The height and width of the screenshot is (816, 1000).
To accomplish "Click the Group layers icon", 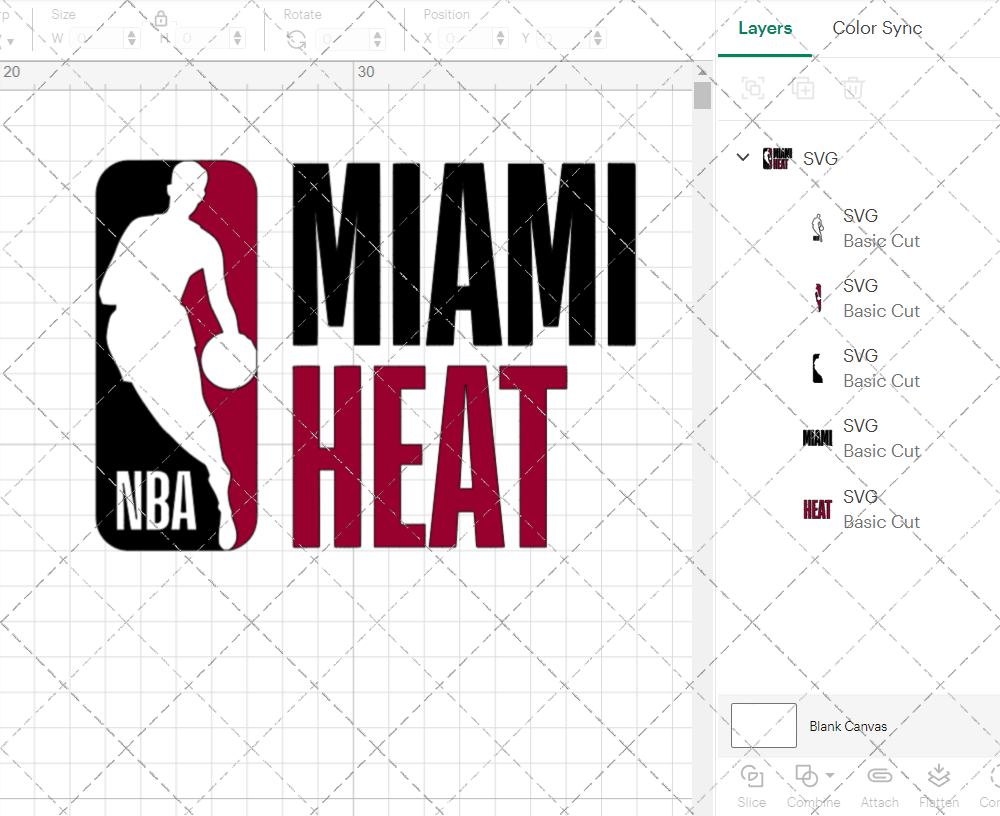I will (x=753, y=88).
